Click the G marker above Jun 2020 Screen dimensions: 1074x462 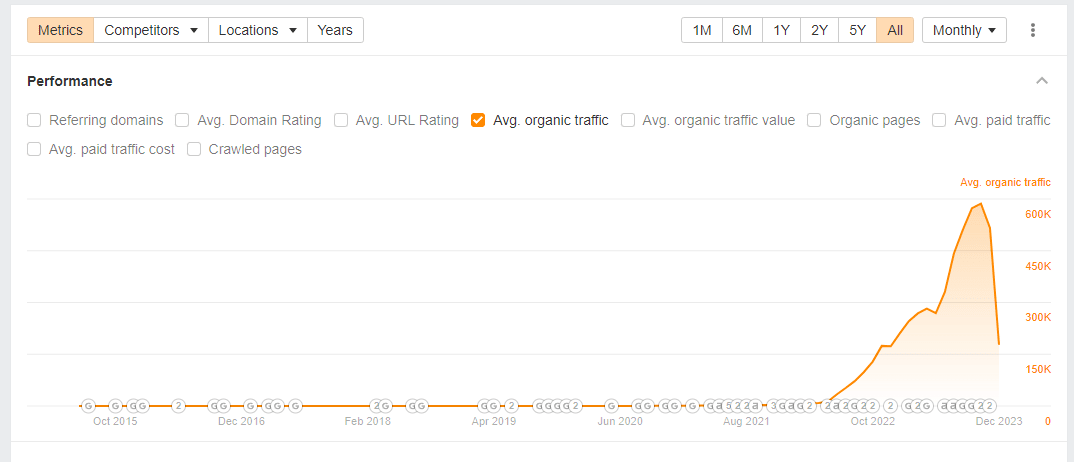611,406
